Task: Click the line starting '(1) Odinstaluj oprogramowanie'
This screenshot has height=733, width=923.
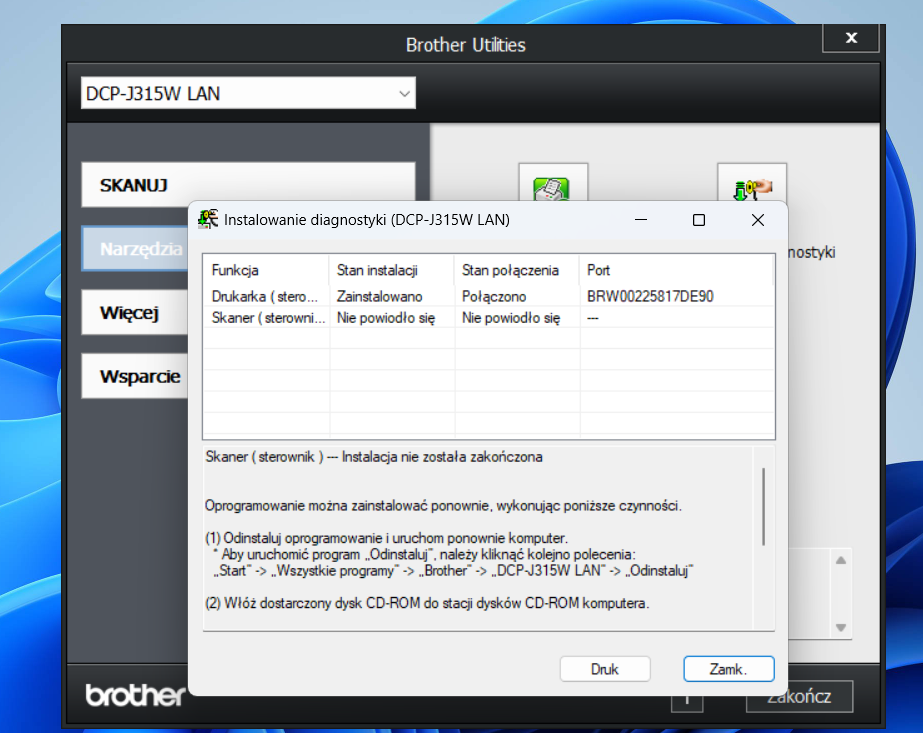Action: pos(386,538)
